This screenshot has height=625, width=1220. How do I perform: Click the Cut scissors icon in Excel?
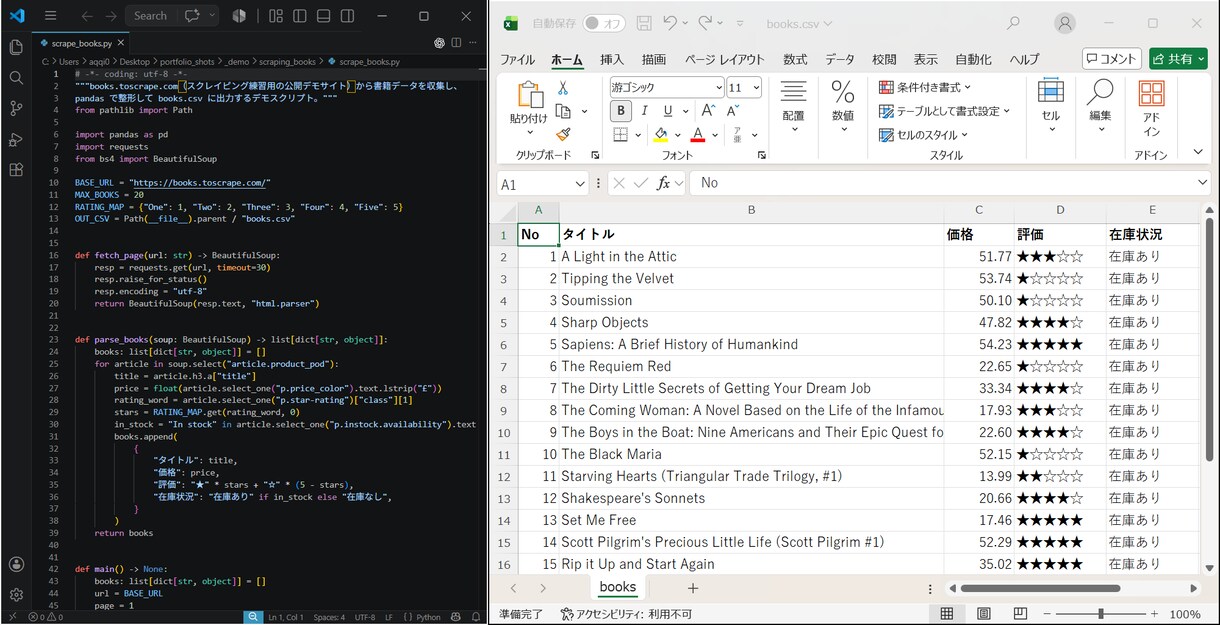[x=563, y=88]
